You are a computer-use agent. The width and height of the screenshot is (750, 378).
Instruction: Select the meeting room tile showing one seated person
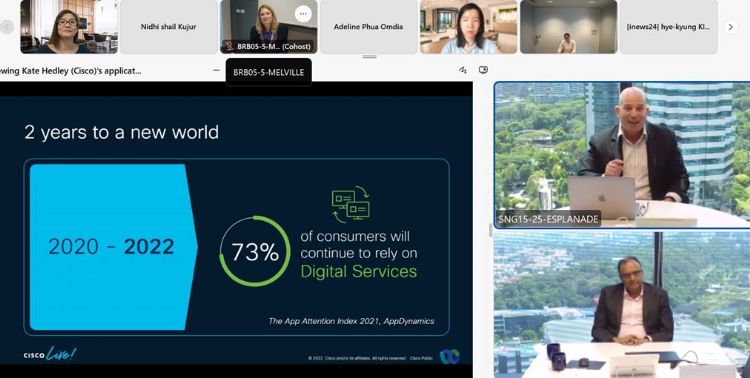tap(568, 27)
